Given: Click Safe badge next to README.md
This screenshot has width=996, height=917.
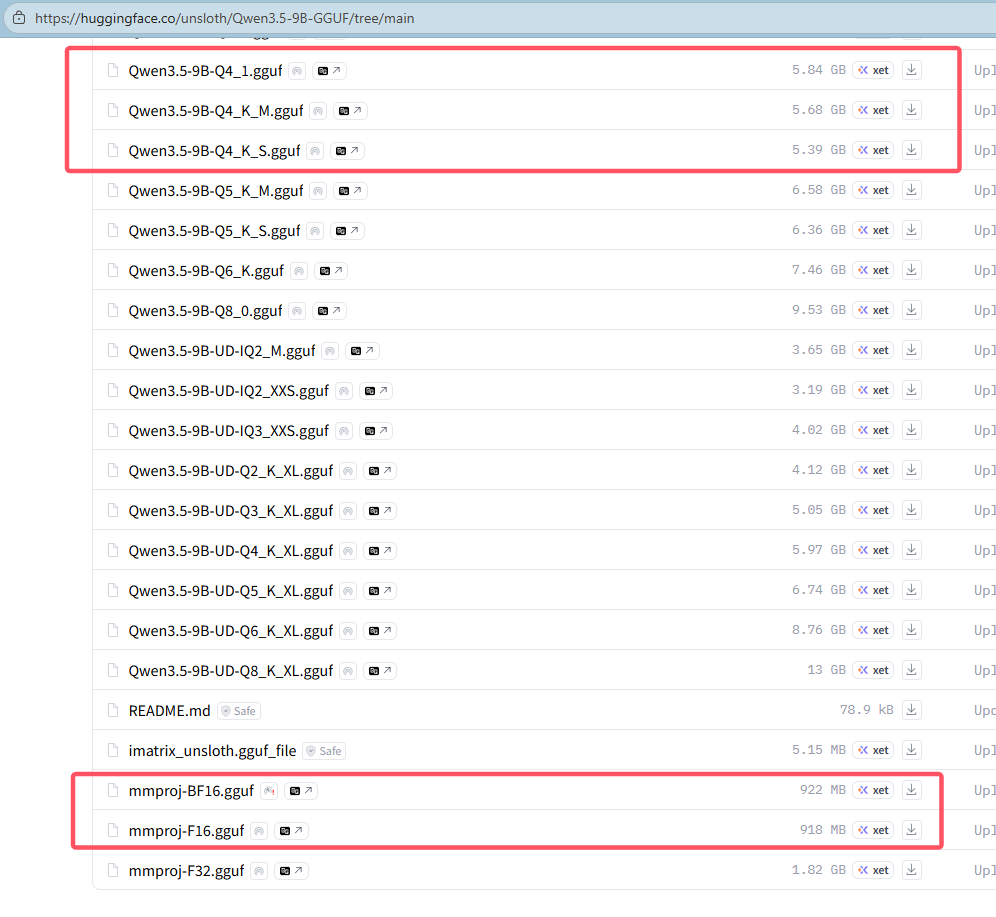Looking at the screenshot, I should point(239,711).
